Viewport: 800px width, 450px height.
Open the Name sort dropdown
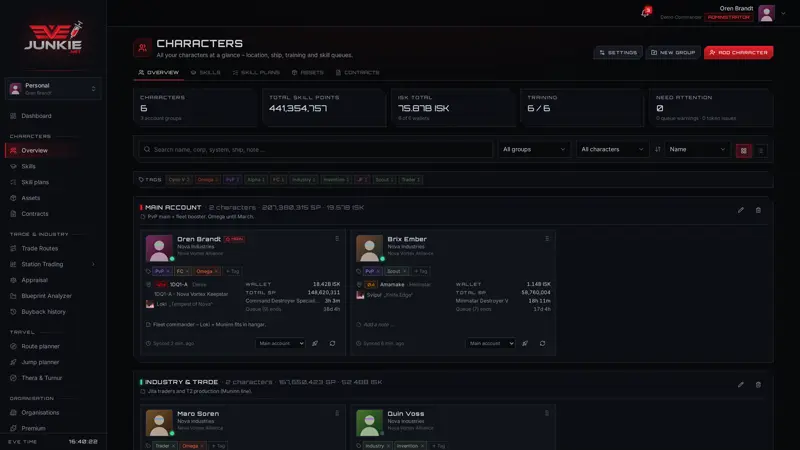[x=697, y=149]
